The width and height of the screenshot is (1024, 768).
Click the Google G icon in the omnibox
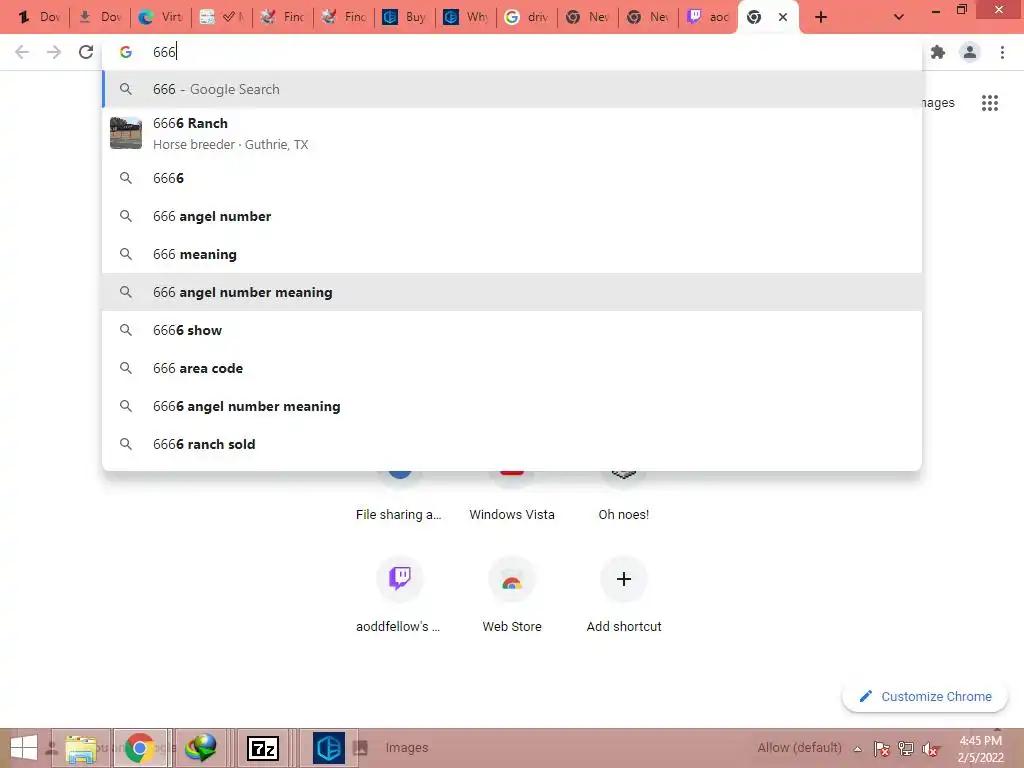(x=126, y=52)
